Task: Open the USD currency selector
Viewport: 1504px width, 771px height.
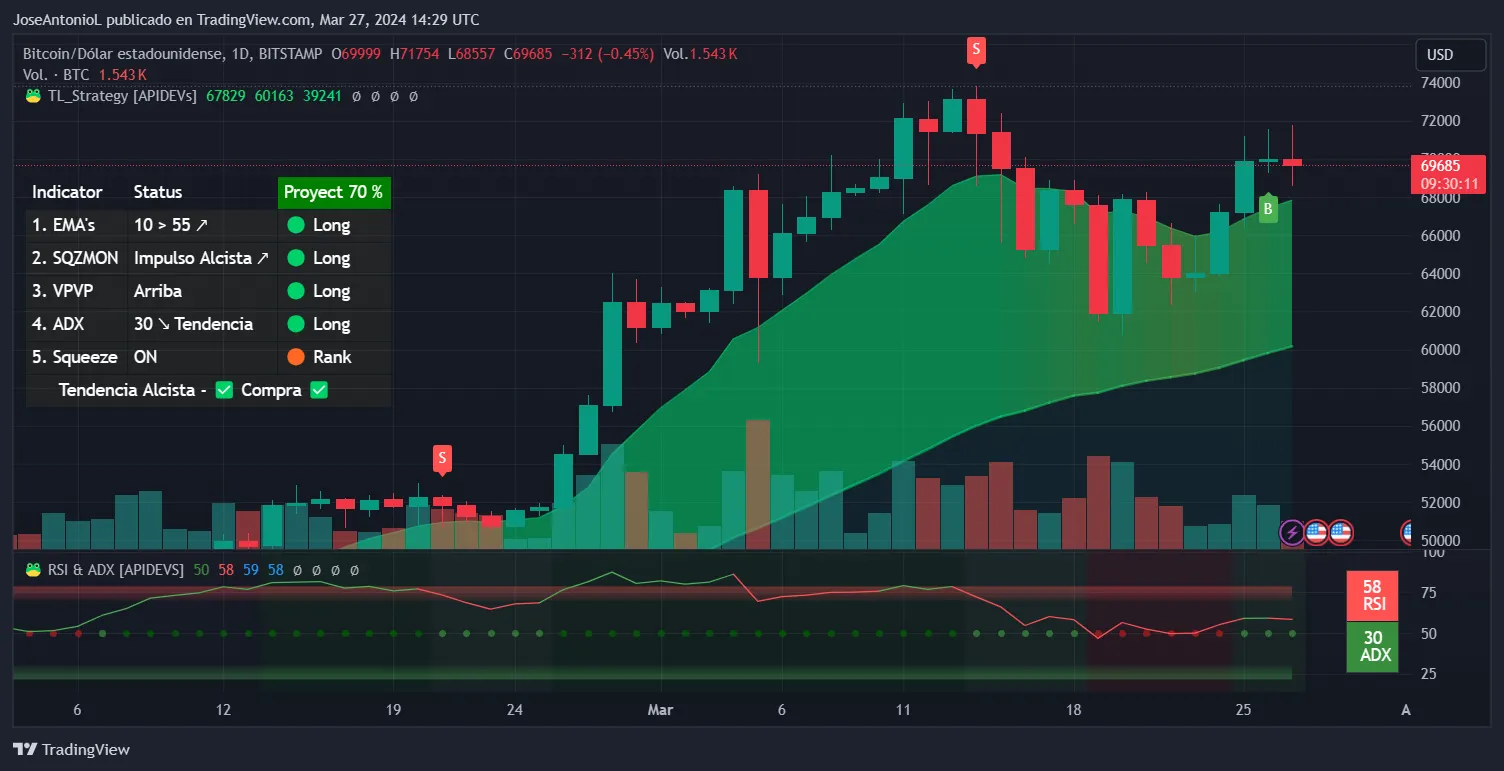Action: (x=1440, y=54)
